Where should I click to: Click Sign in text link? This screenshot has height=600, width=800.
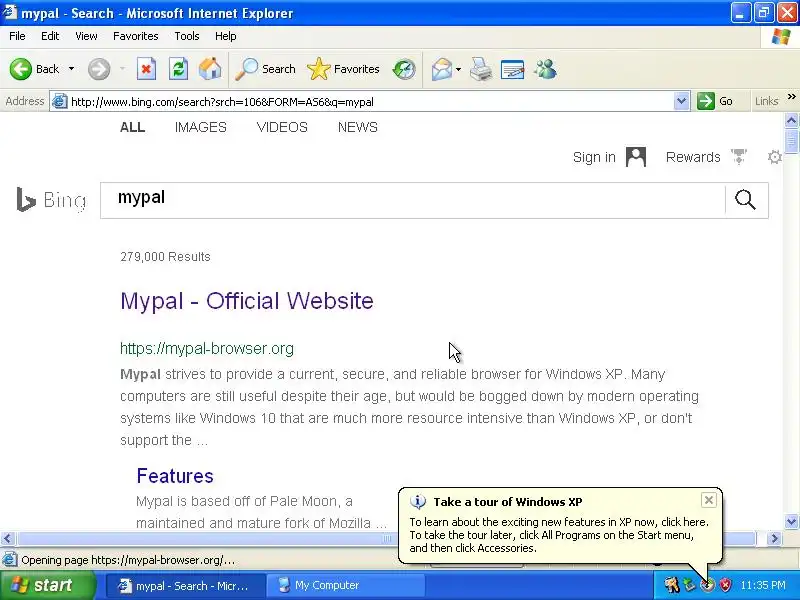point(594,157)
